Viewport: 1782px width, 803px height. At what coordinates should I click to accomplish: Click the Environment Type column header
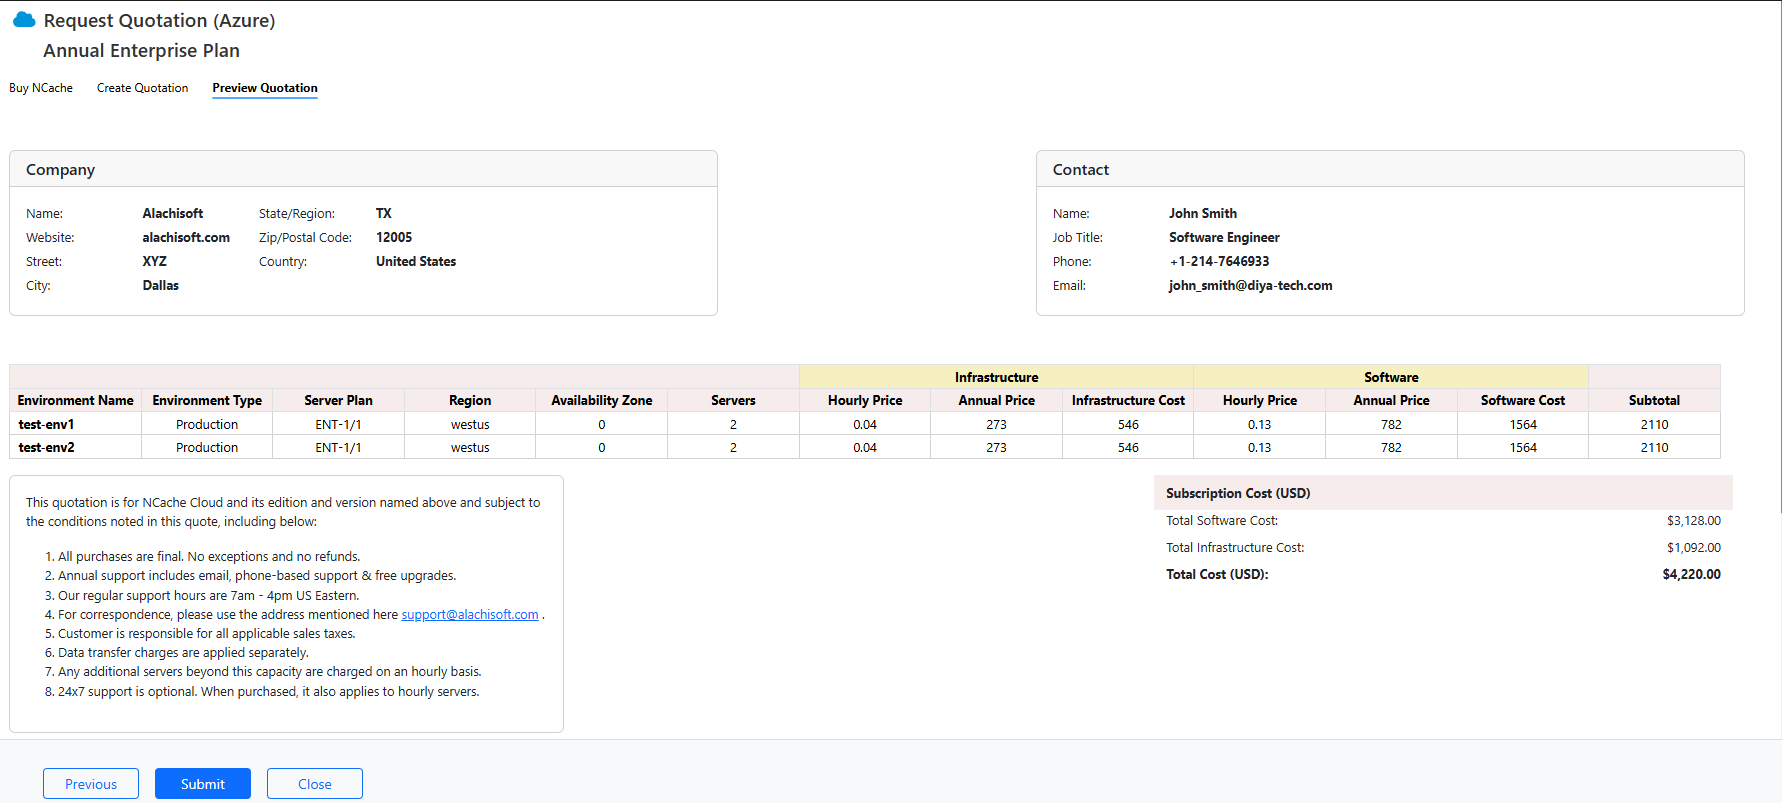[207, 400]
